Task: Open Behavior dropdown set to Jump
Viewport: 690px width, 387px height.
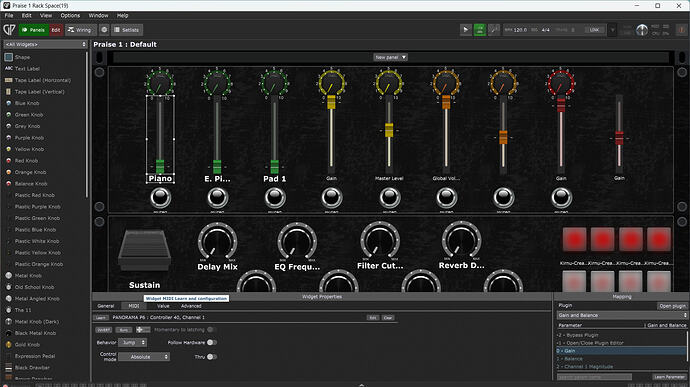Action: (x=132, y=343)
